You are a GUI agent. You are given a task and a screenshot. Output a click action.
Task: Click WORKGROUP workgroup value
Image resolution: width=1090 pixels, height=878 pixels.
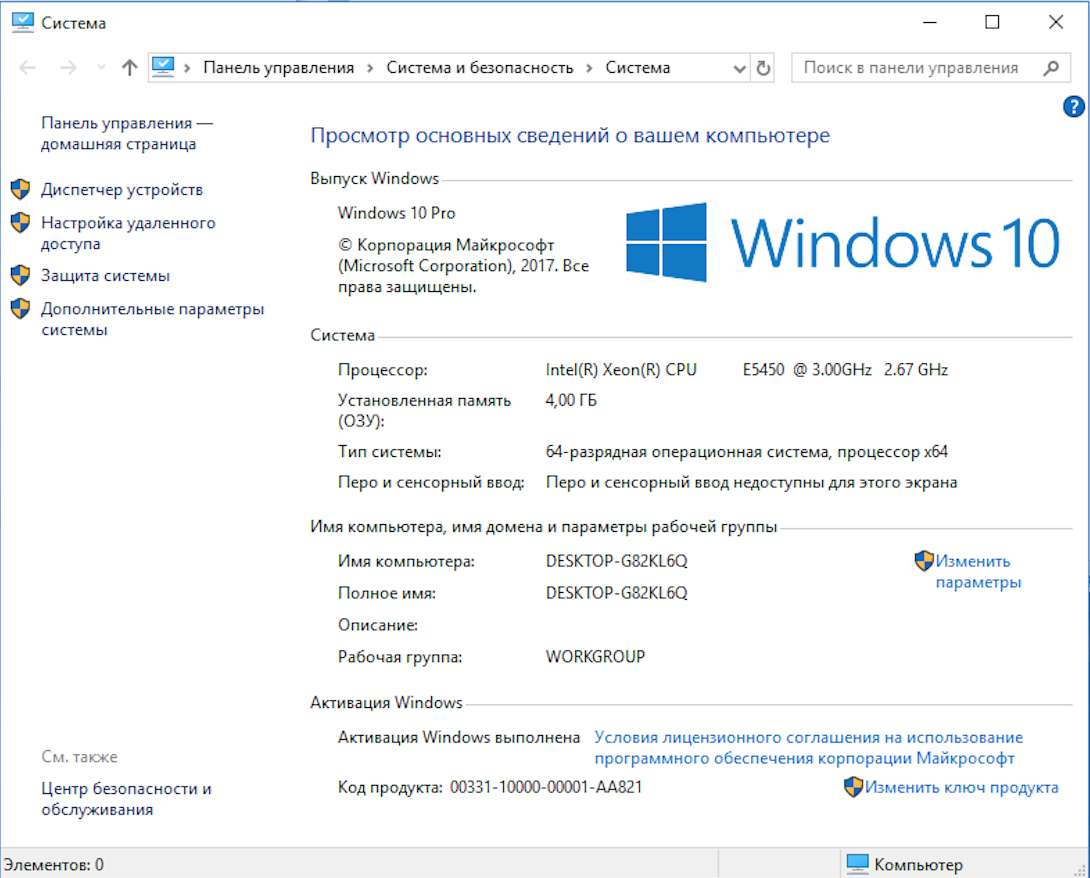click(x=595, y=656)
